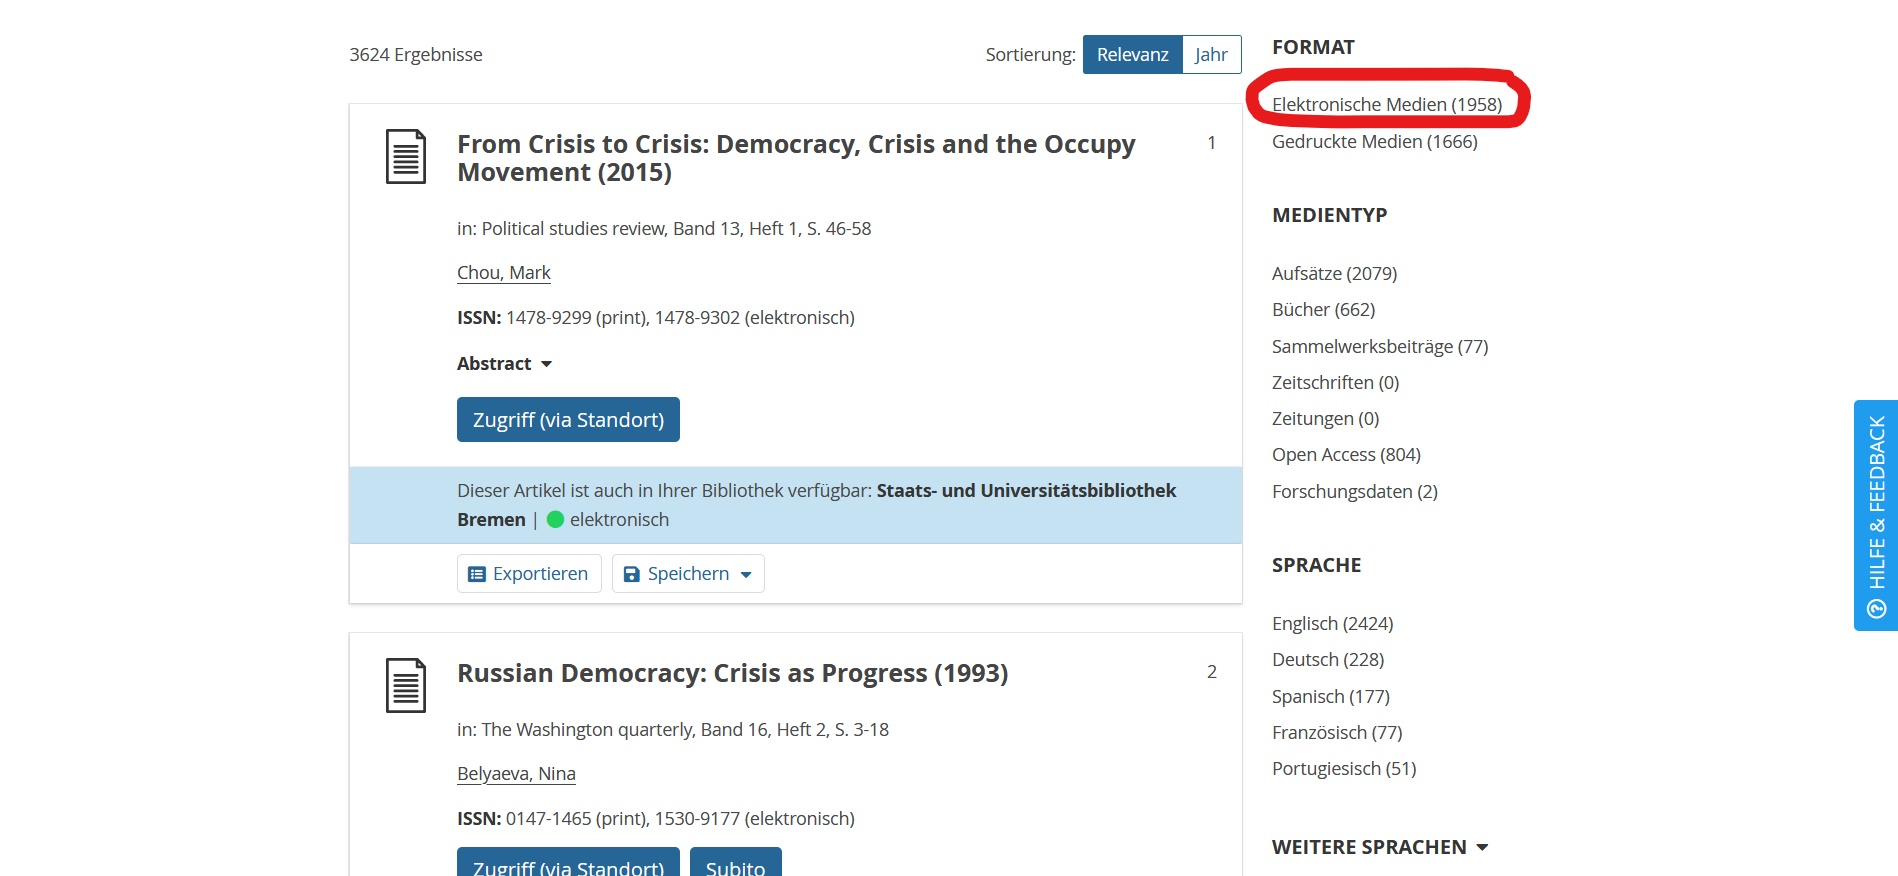Open the Hilfe & Feedback side tab
This screenshot has height=876, width=1898.
(1875, 515)
